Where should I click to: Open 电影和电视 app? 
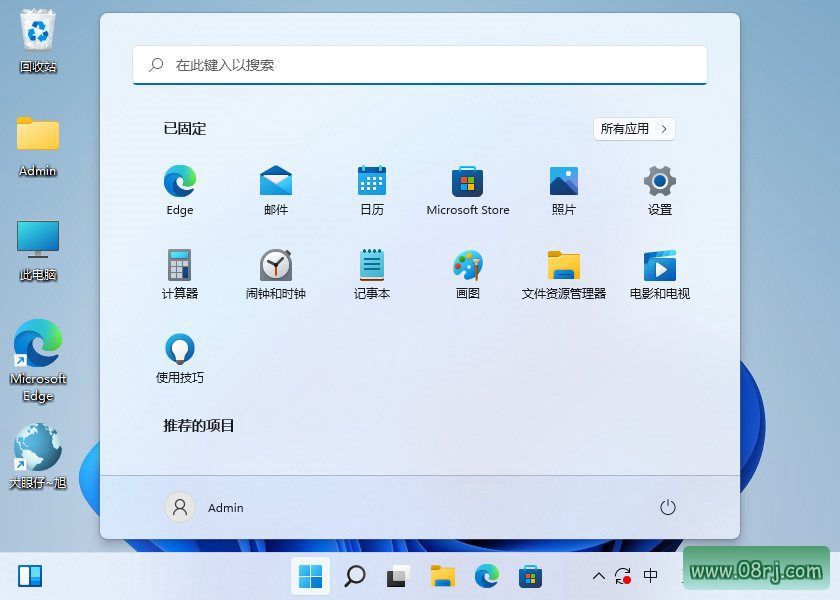pos(659,274)
